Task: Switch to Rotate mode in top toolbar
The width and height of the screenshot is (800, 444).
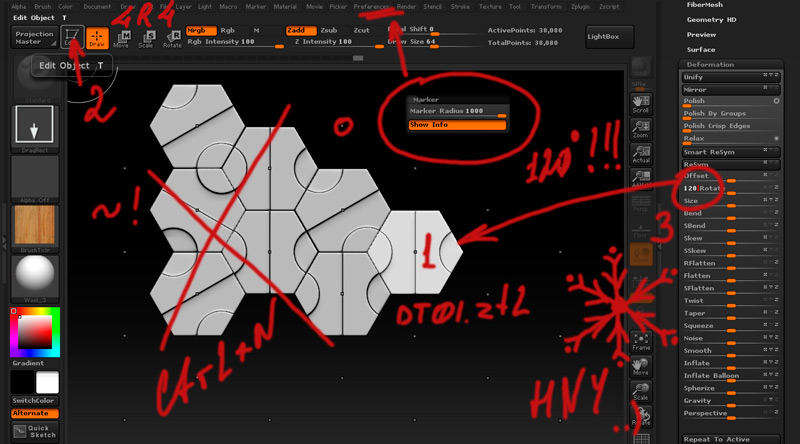Action: coord(172,39)
